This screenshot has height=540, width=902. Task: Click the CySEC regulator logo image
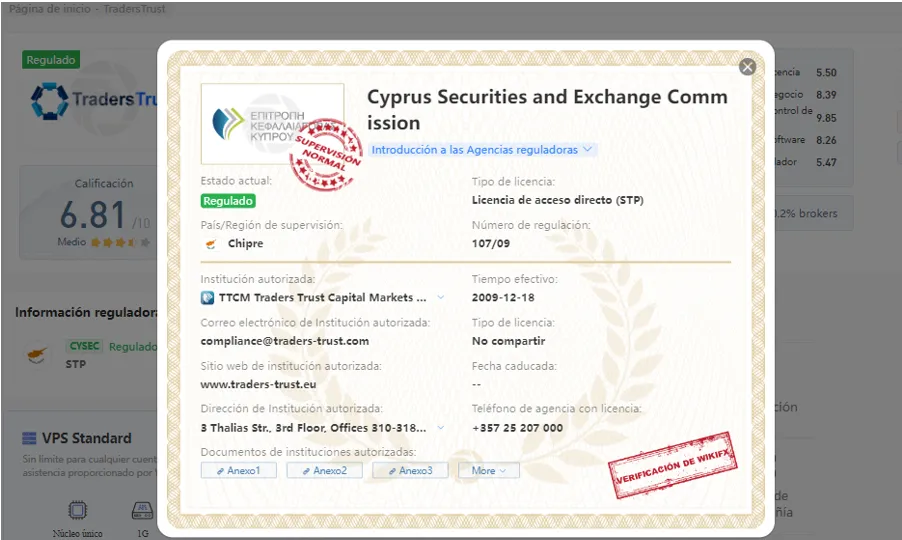point(273,124)
